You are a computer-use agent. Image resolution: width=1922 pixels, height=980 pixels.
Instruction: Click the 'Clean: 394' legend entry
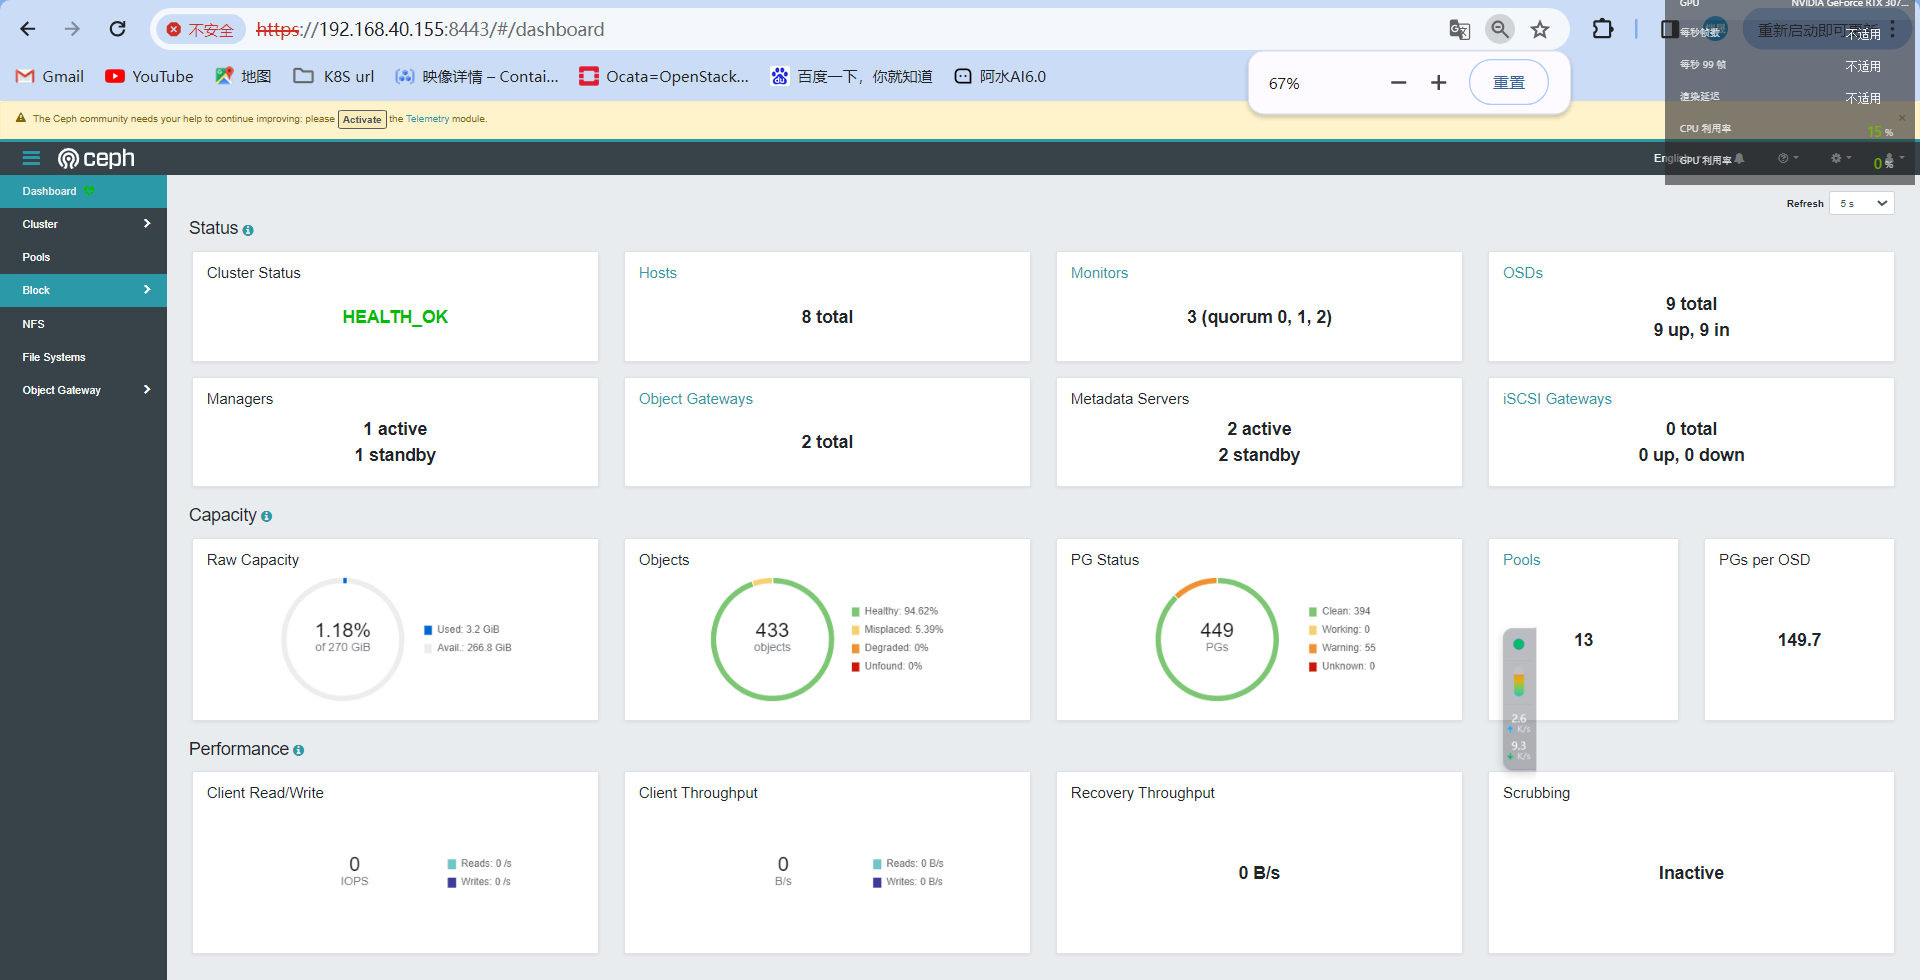1340,612
